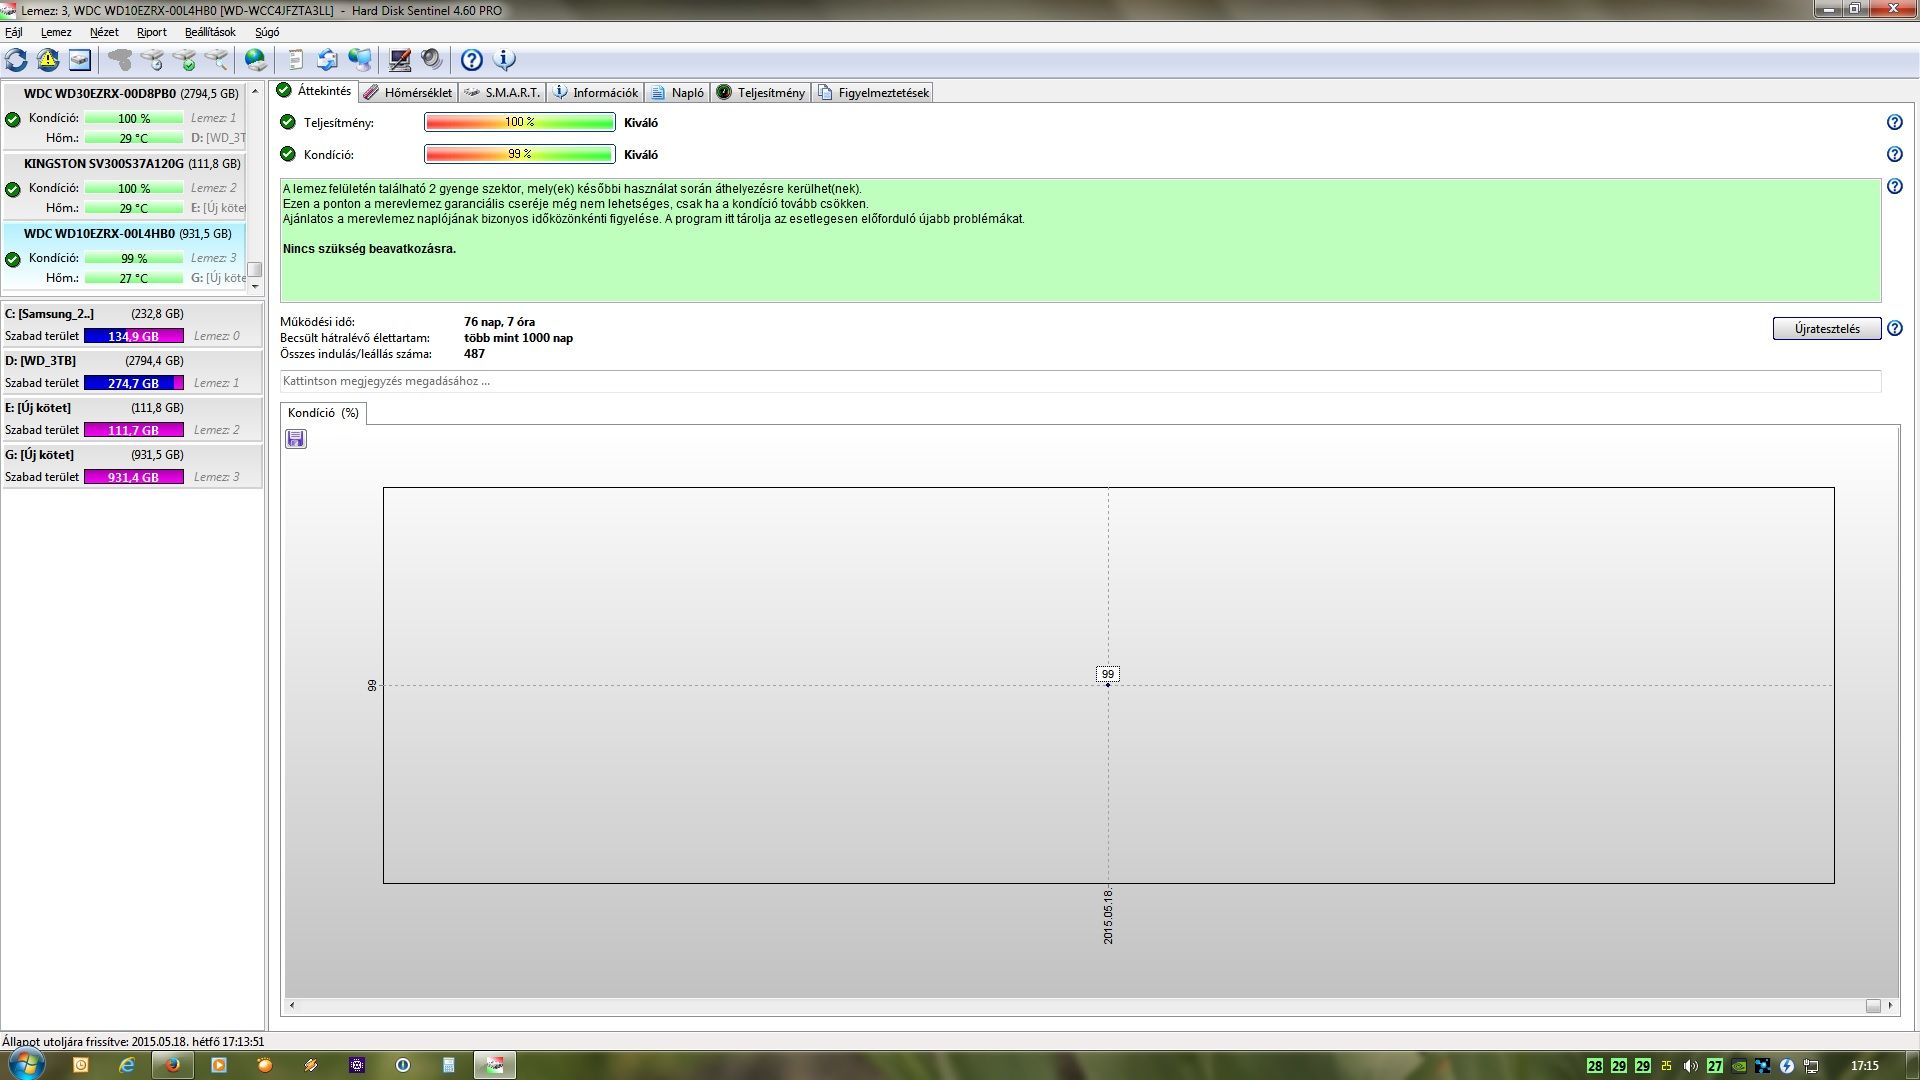Switch to the Napló tab

click(677, 92)
